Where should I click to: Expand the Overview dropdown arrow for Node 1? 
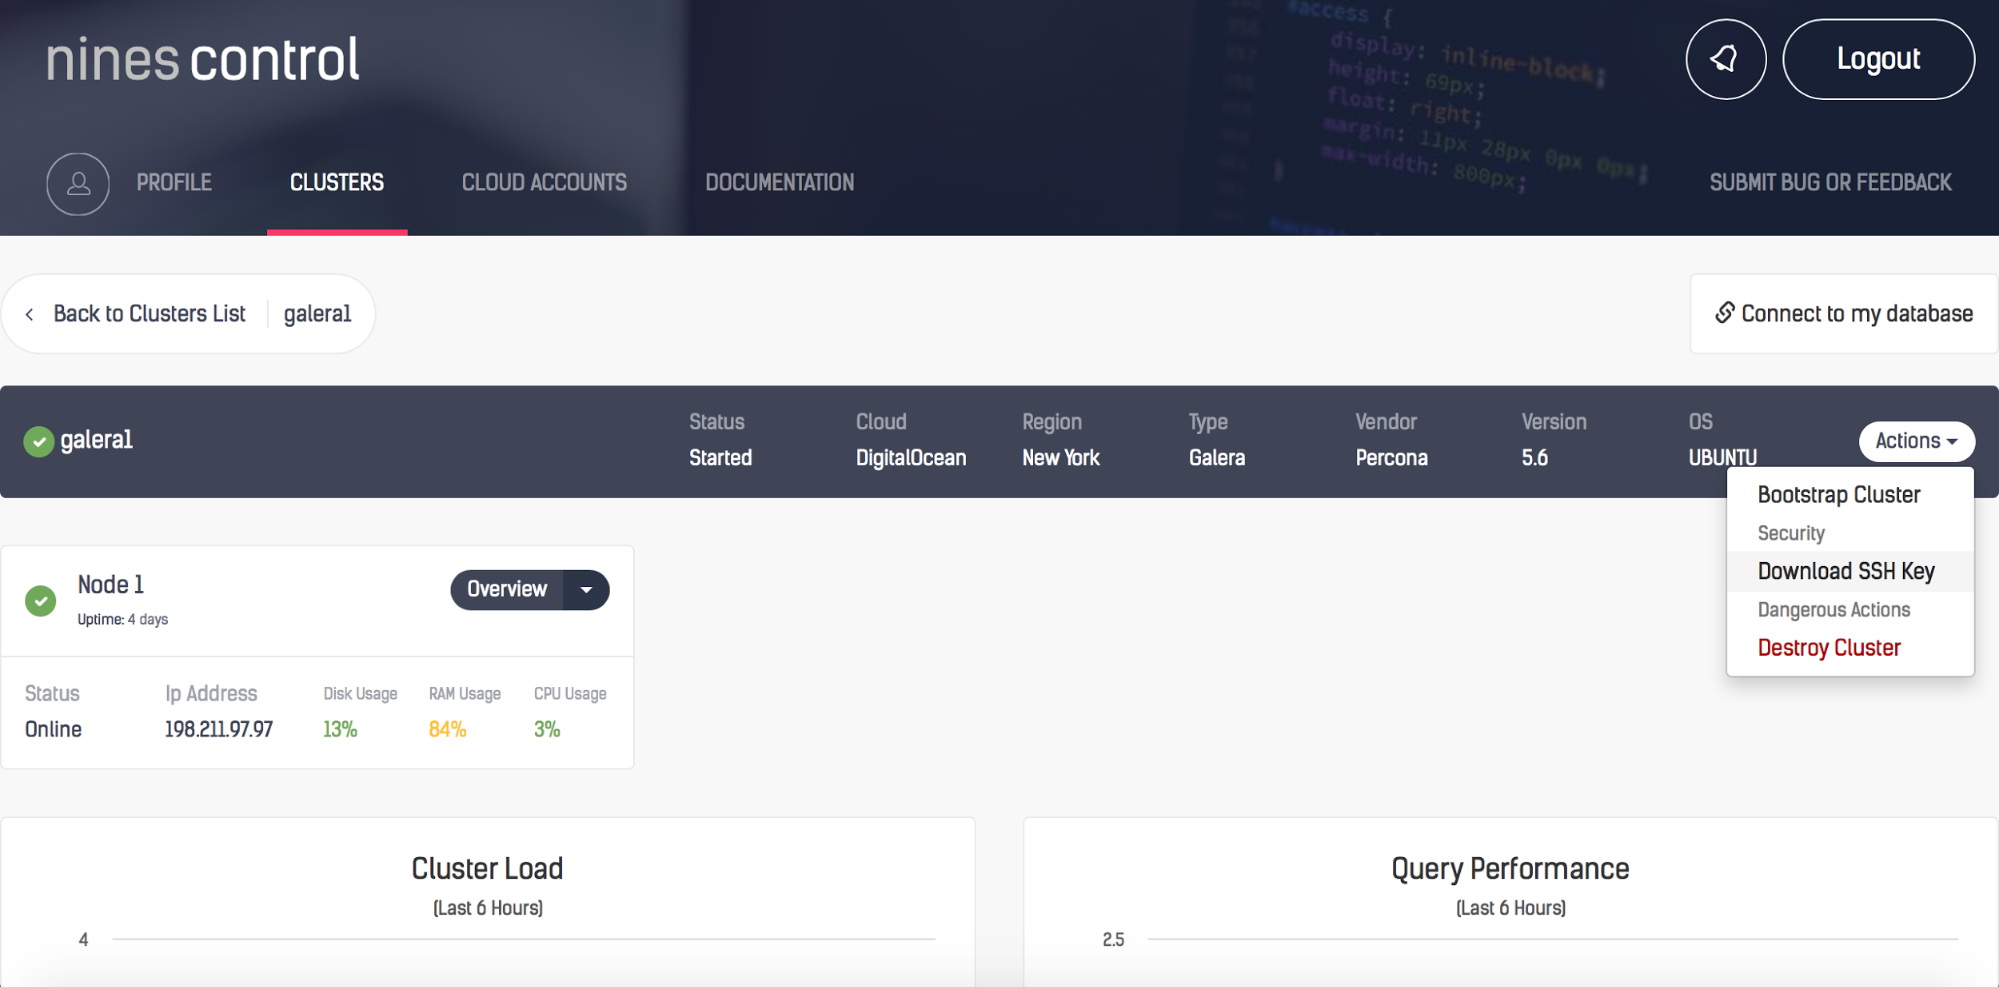click(587, 590)
